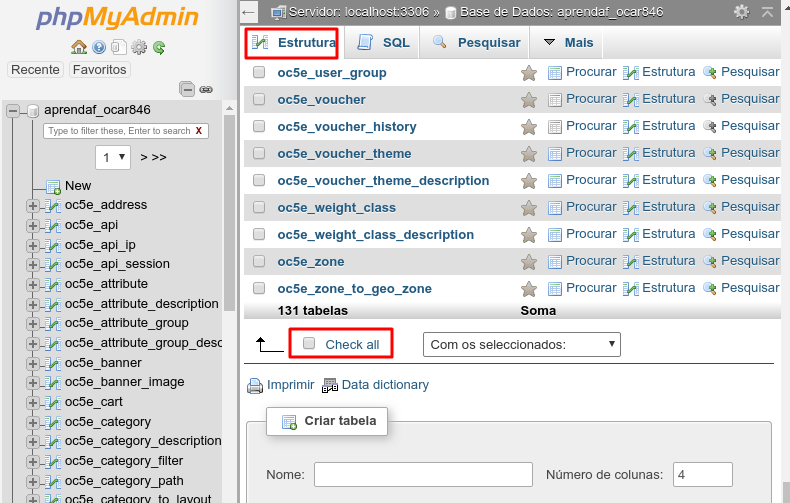Screen dimensions: 790x503
Task: Click the Servidor localhost:3306 breadcrumb
Action: click(359, 12)
